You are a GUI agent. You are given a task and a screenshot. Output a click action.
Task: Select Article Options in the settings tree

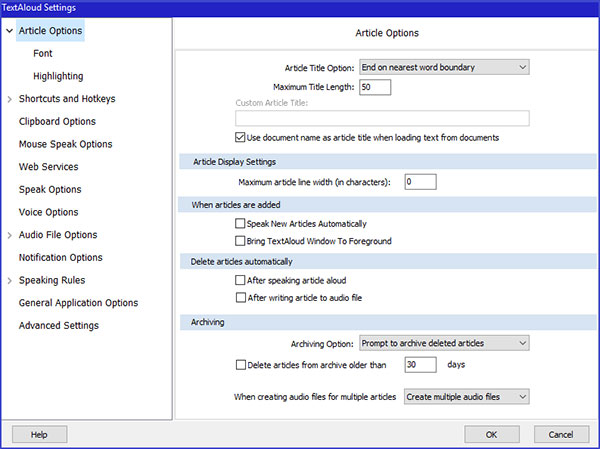coord(51,31)
